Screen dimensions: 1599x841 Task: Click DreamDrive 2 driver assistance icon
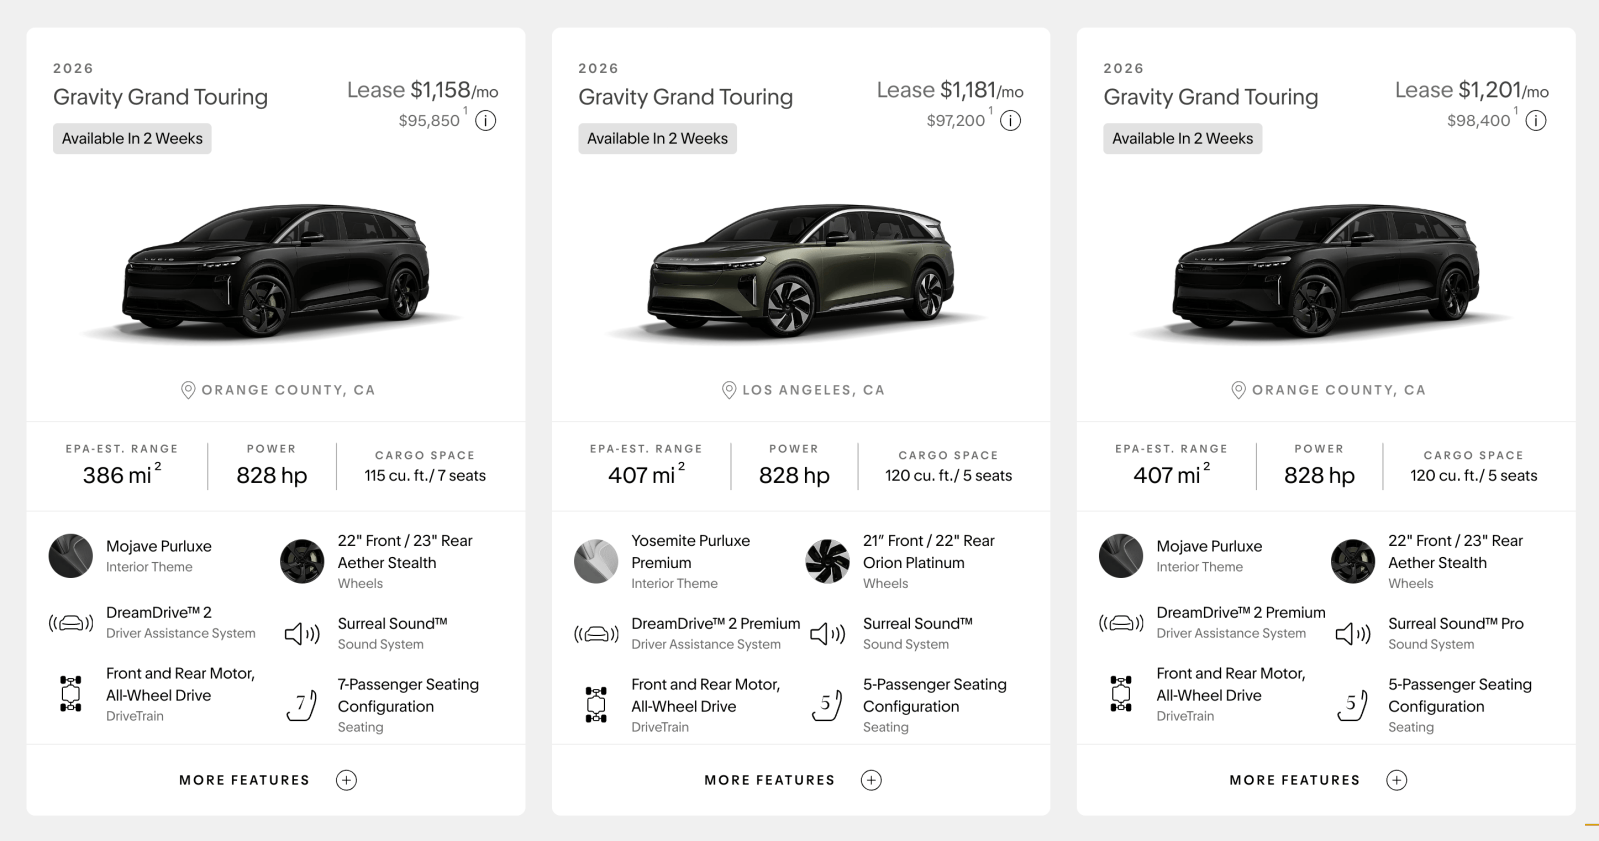click(71, 623)
